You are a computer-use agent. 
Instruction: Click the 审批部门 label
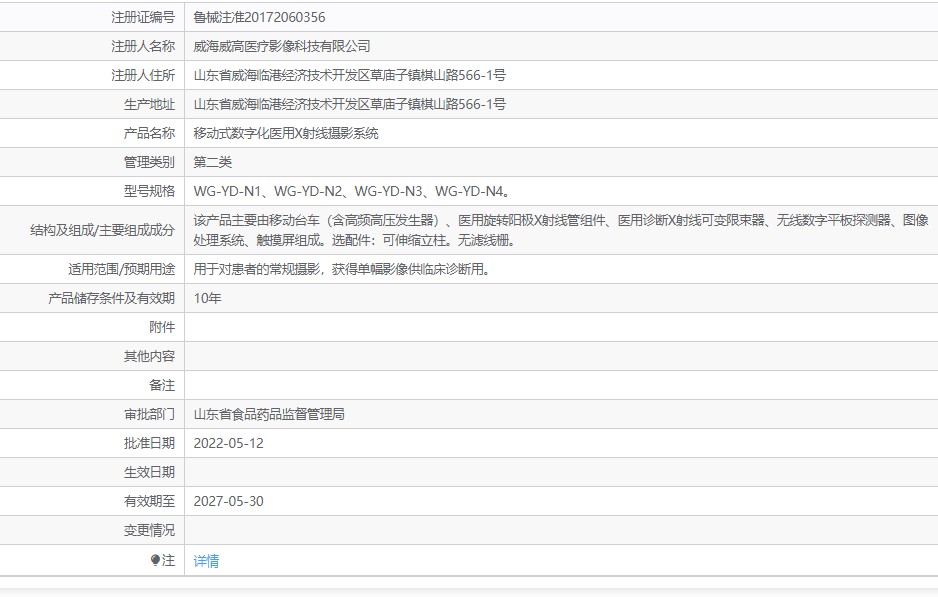coord(150,414)
